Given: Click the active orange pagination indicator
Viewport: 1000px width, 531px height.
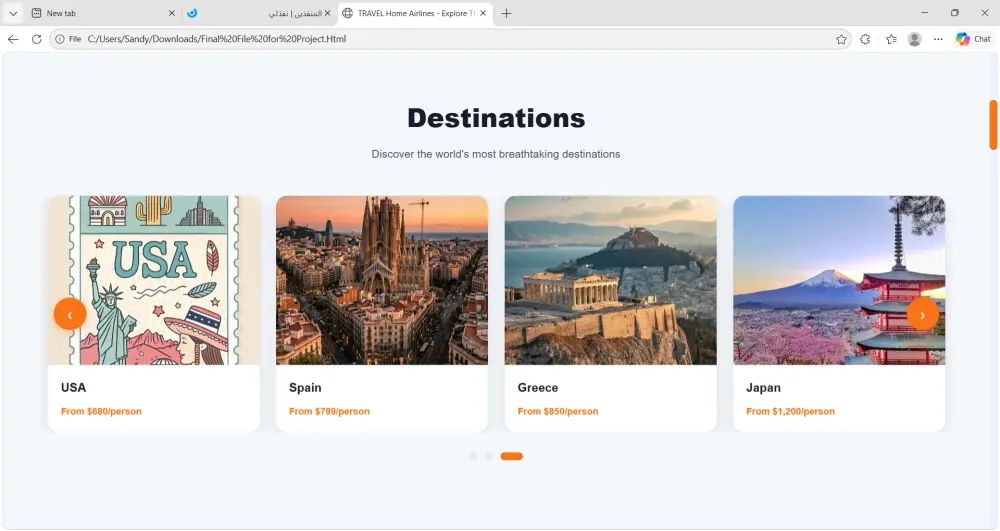Looking at the screenshot, I should [511, 456].
